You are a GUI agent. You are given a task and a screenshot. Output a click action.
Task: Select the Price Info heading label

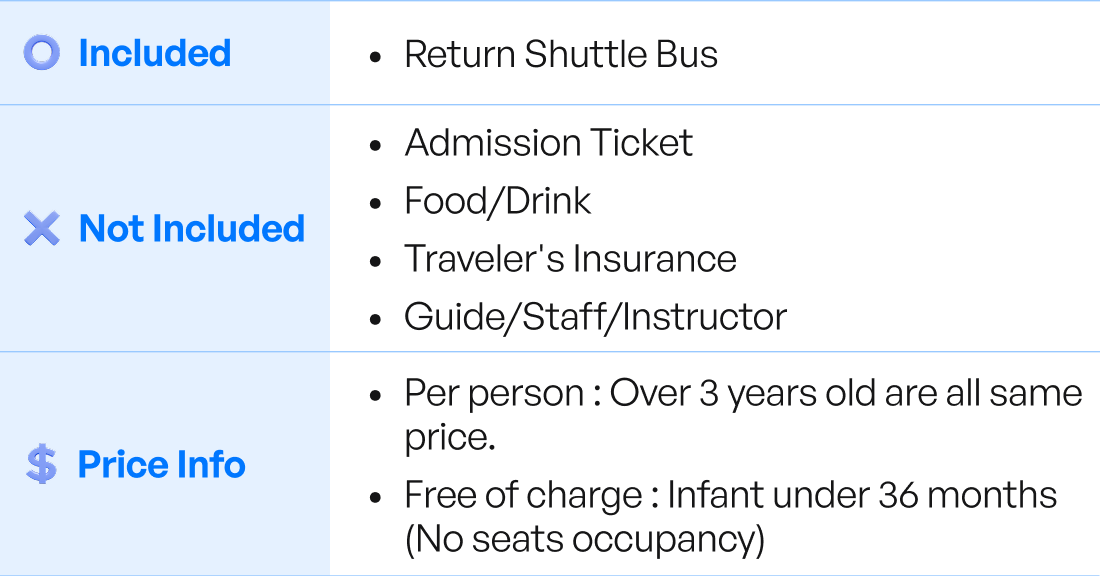[x=161, y=465]
